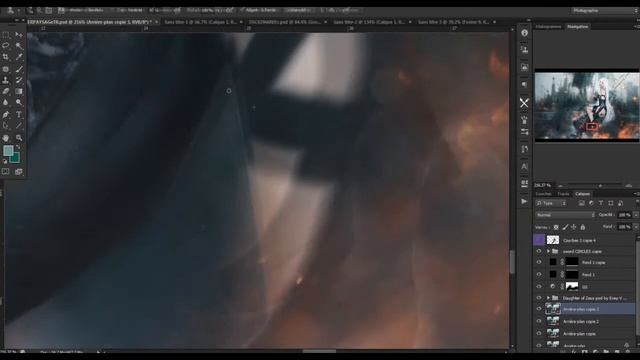This screenshot has width=640, height=360.
Task: Switch to Sans titre-3 document tab
Action: coord(453,22)
